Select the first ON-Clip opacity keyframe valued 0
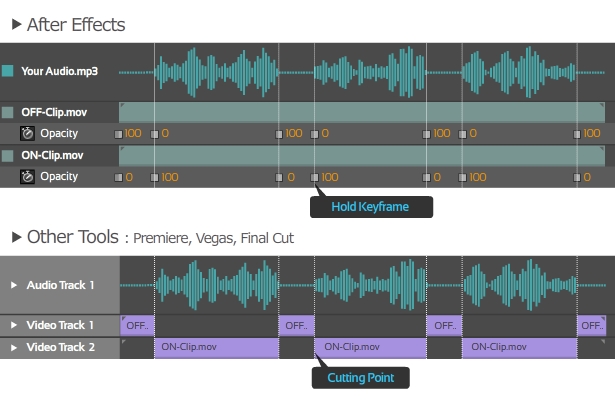Viewport: 615px width, 400px height. click(118, 178)
